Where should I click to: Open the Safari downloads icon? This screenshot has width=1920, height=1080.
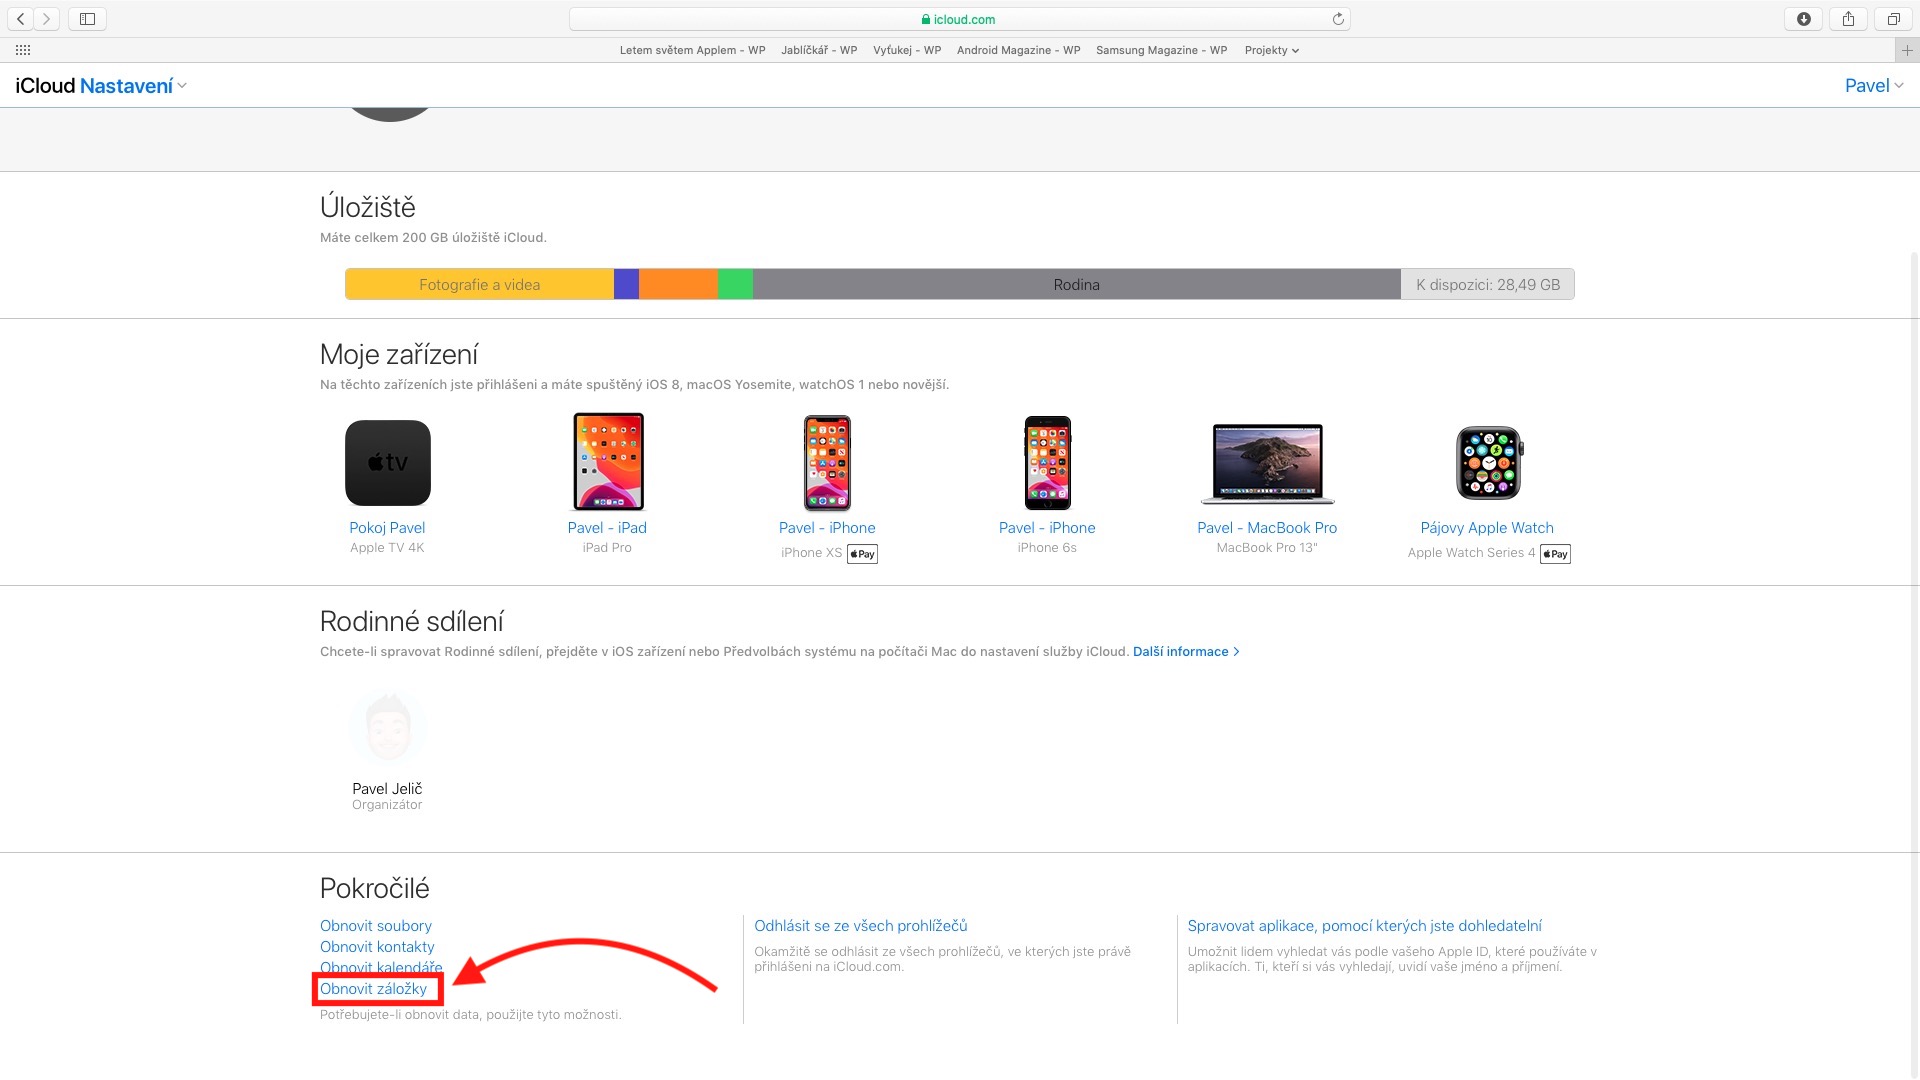click(1803, 19)
